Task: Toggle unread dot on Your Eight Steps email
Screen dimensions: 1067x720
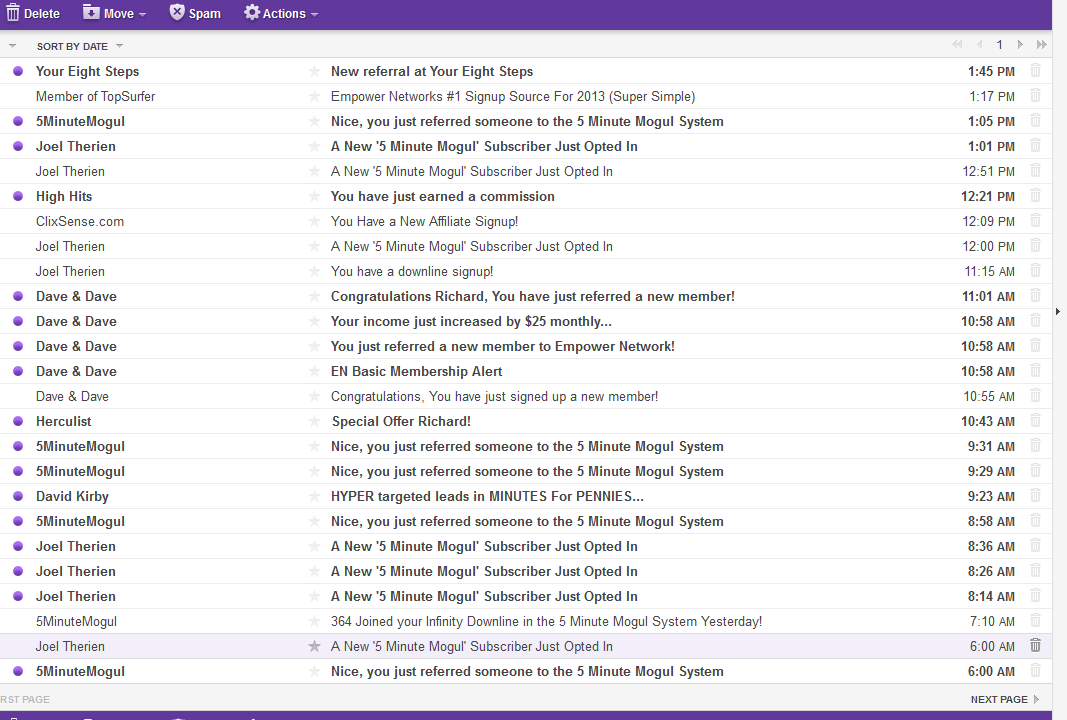Action: coord(18,71)
